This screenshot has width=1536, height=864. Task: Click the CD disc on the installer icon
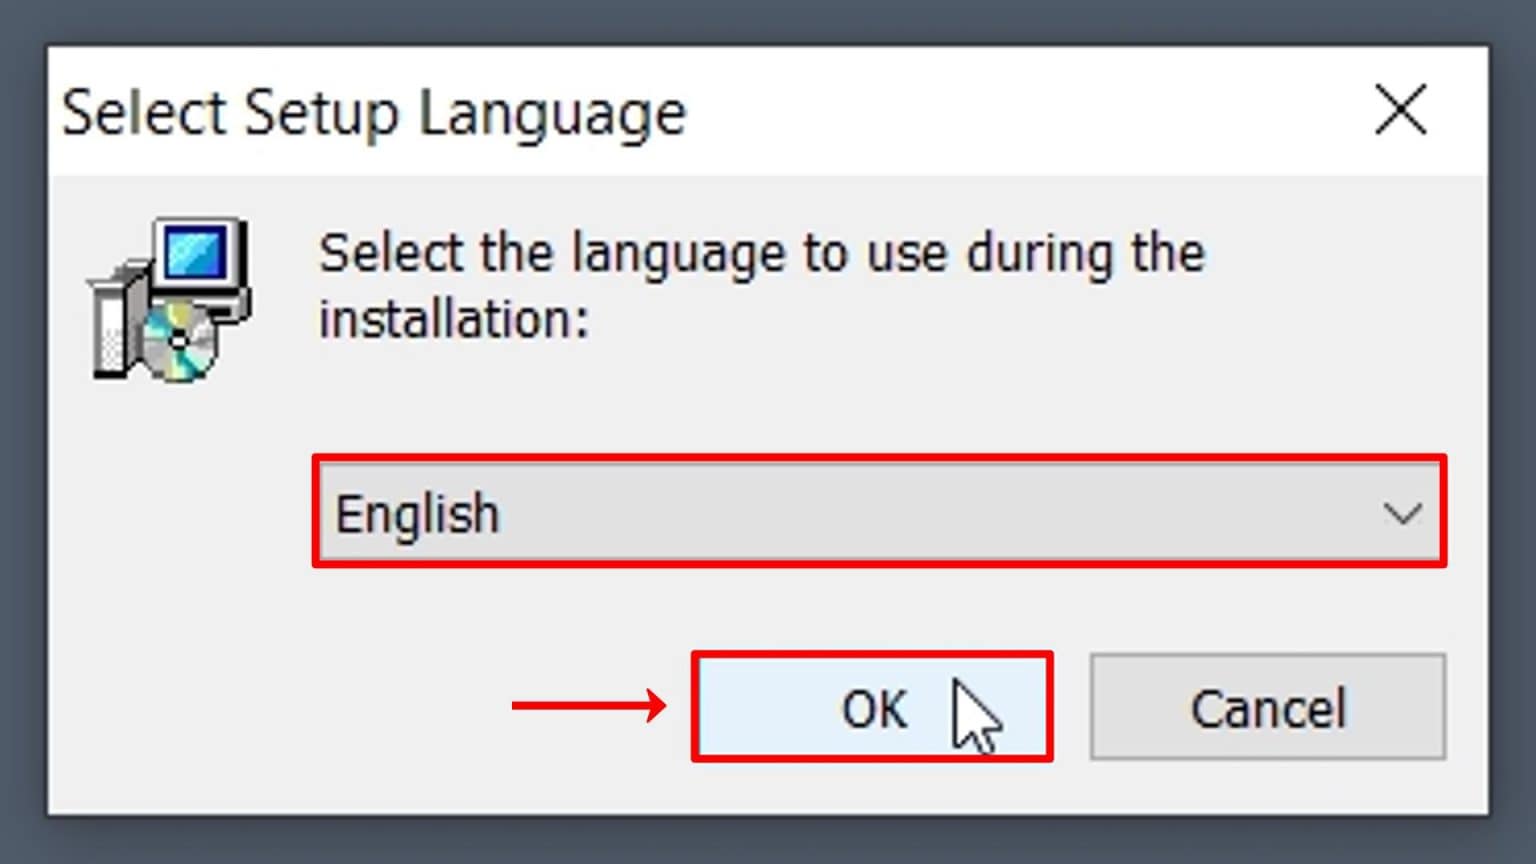point(178,343)
